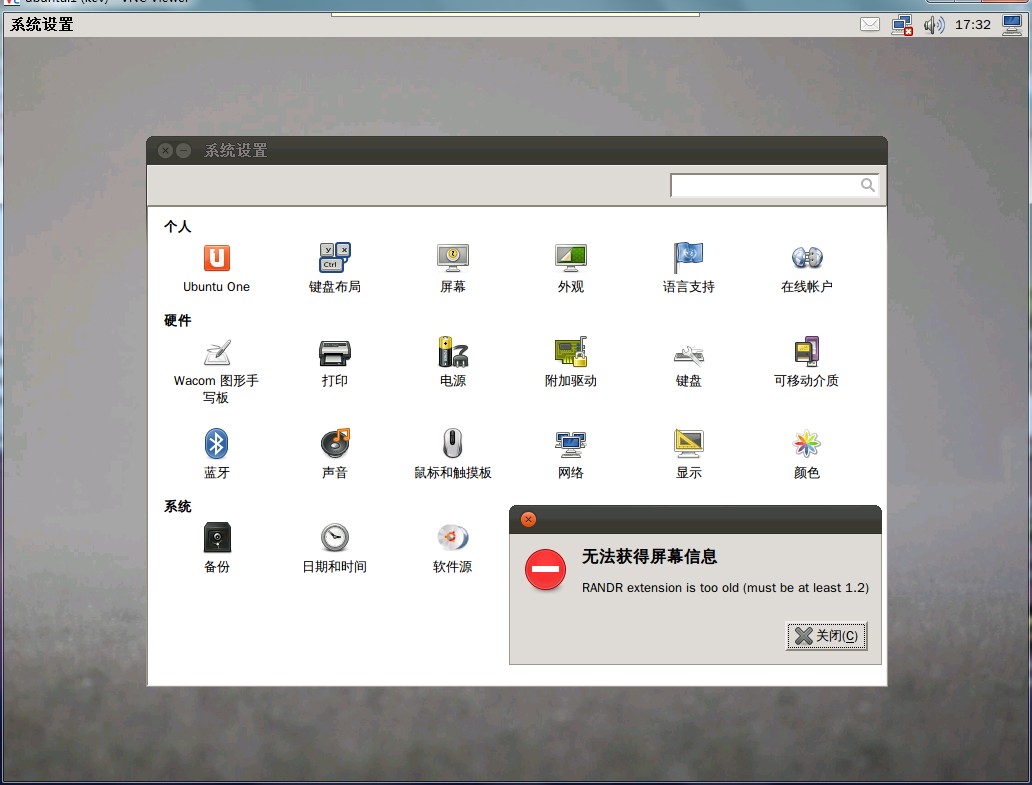Close the 系统设置 window
Image resolution: width=1032 pixels, height=785 pixels.
coord(165,151)
